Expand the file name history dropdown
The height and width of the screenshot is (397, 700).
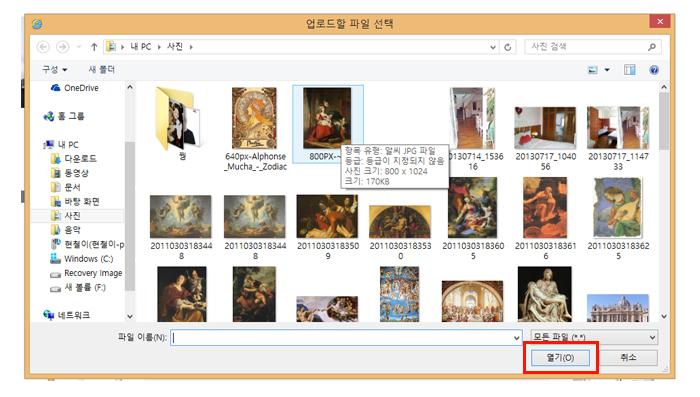(x=517, y=338)
